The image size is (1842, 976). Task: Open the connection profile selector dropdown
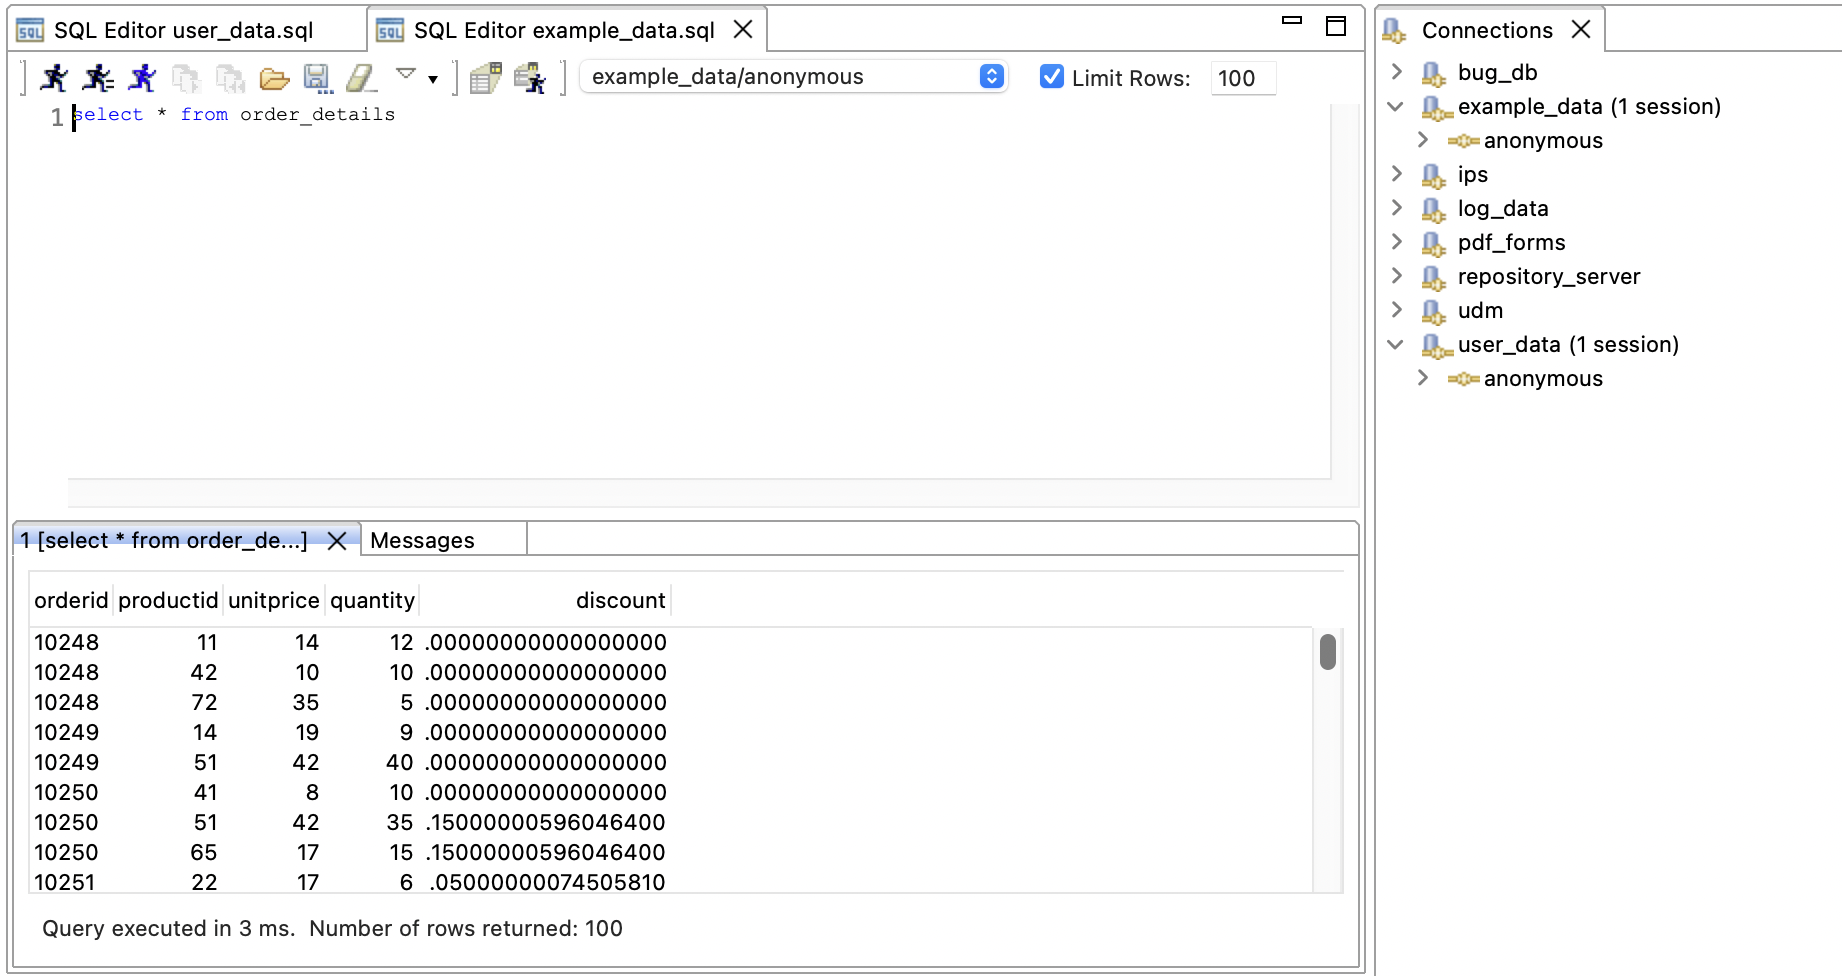[x=990, y=76]
